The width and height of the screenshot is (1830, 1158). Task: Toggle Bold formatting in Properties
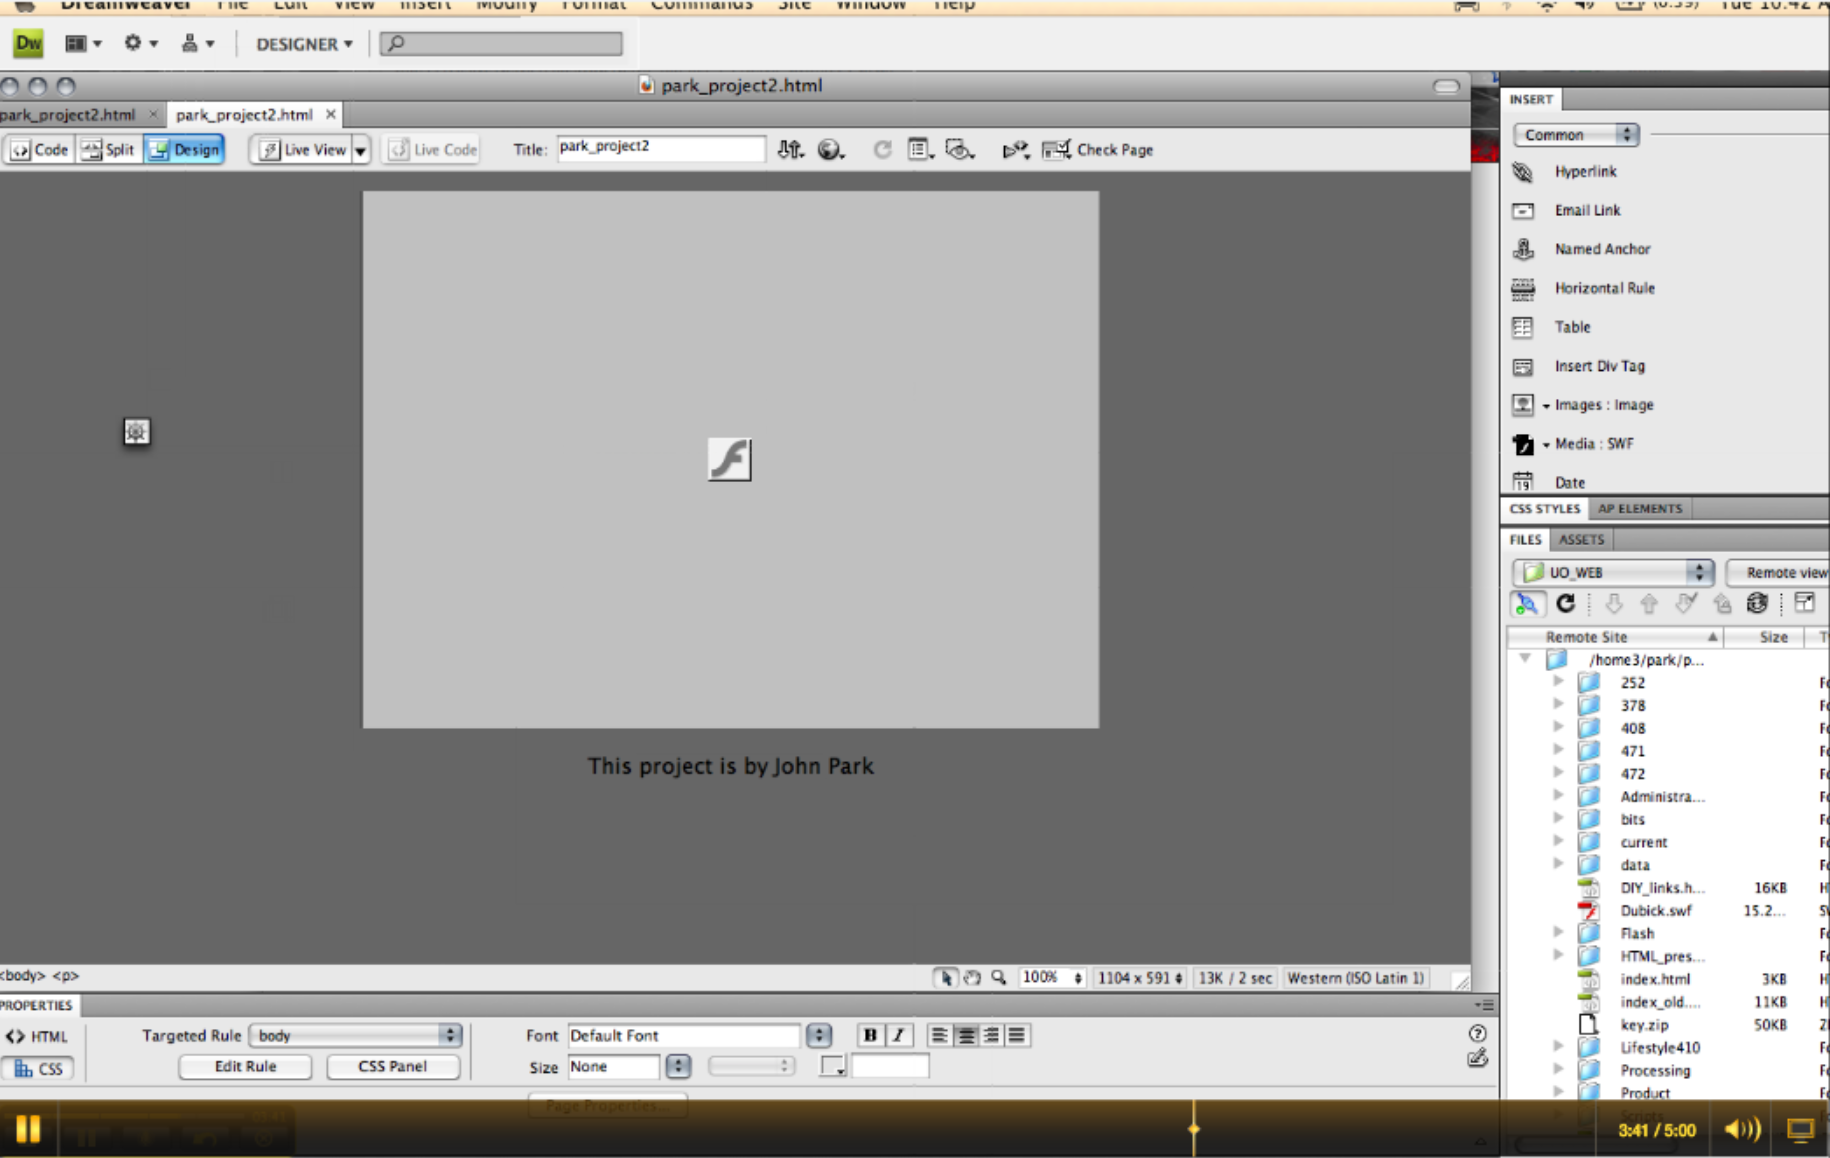(870, 1035)
